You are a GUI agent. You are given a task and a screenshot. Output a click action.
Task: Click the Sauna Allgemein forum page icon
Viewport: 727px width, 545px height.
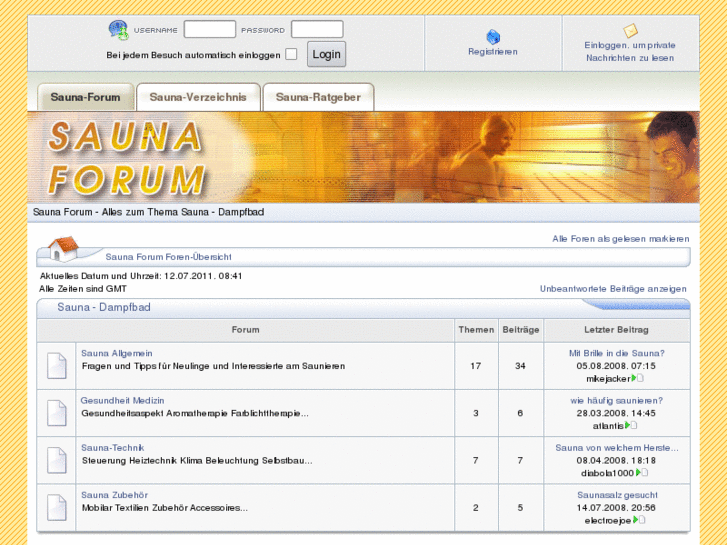pyautogui.click(x=57, y=366)
